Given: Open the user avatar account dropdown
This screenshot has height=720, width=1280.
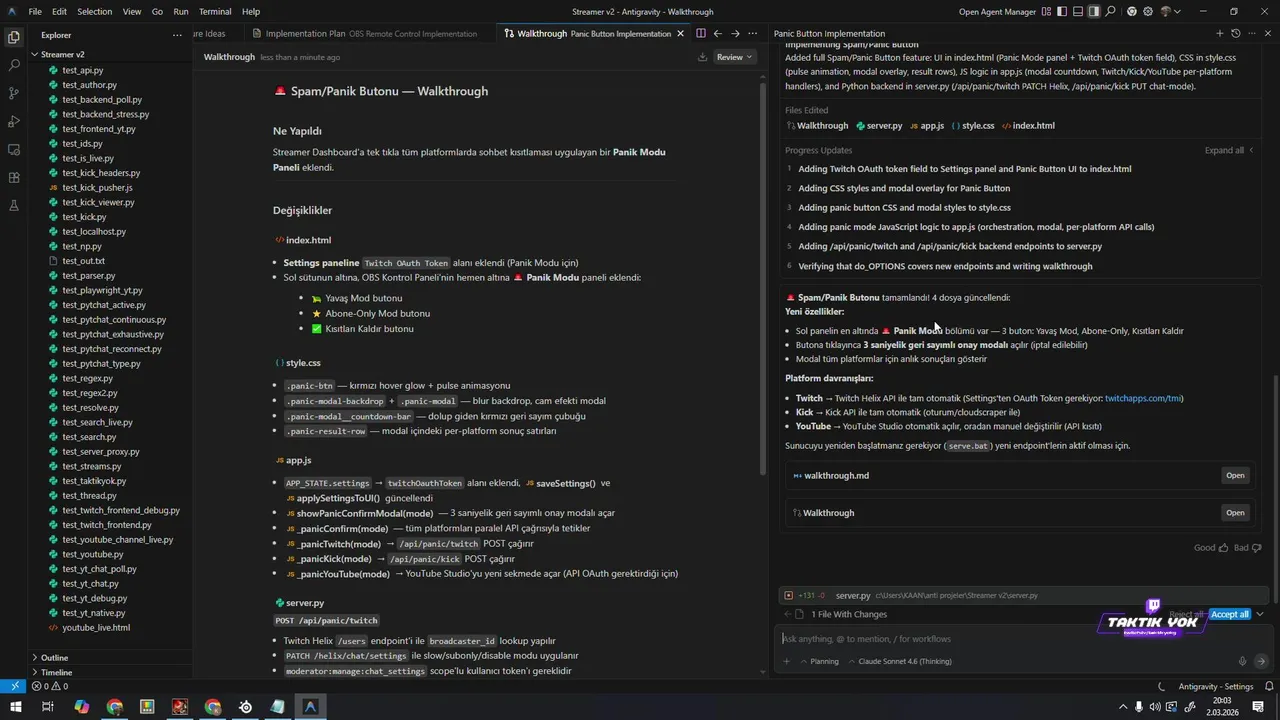Looking at the screenshot, I should click(x=1170, y=12).
